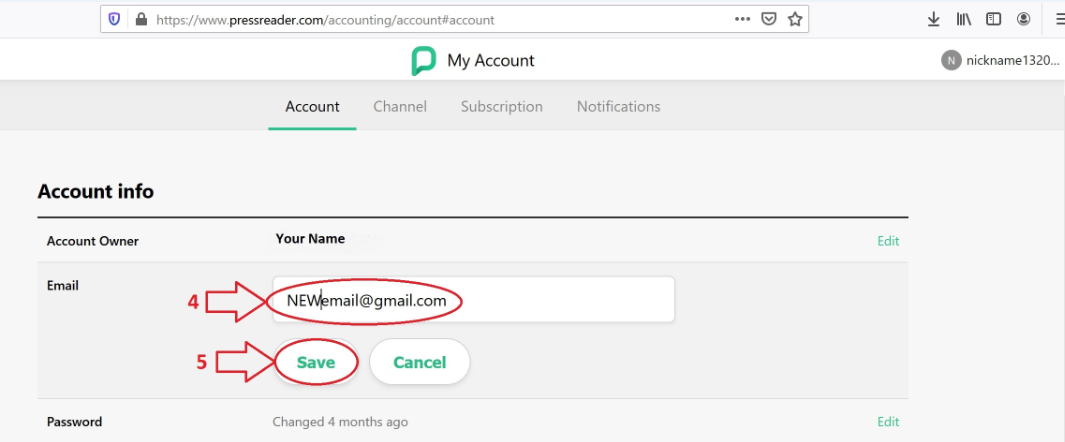Open the Firefox downloads panel
The image size is (1065, 442).
[934, 19]
